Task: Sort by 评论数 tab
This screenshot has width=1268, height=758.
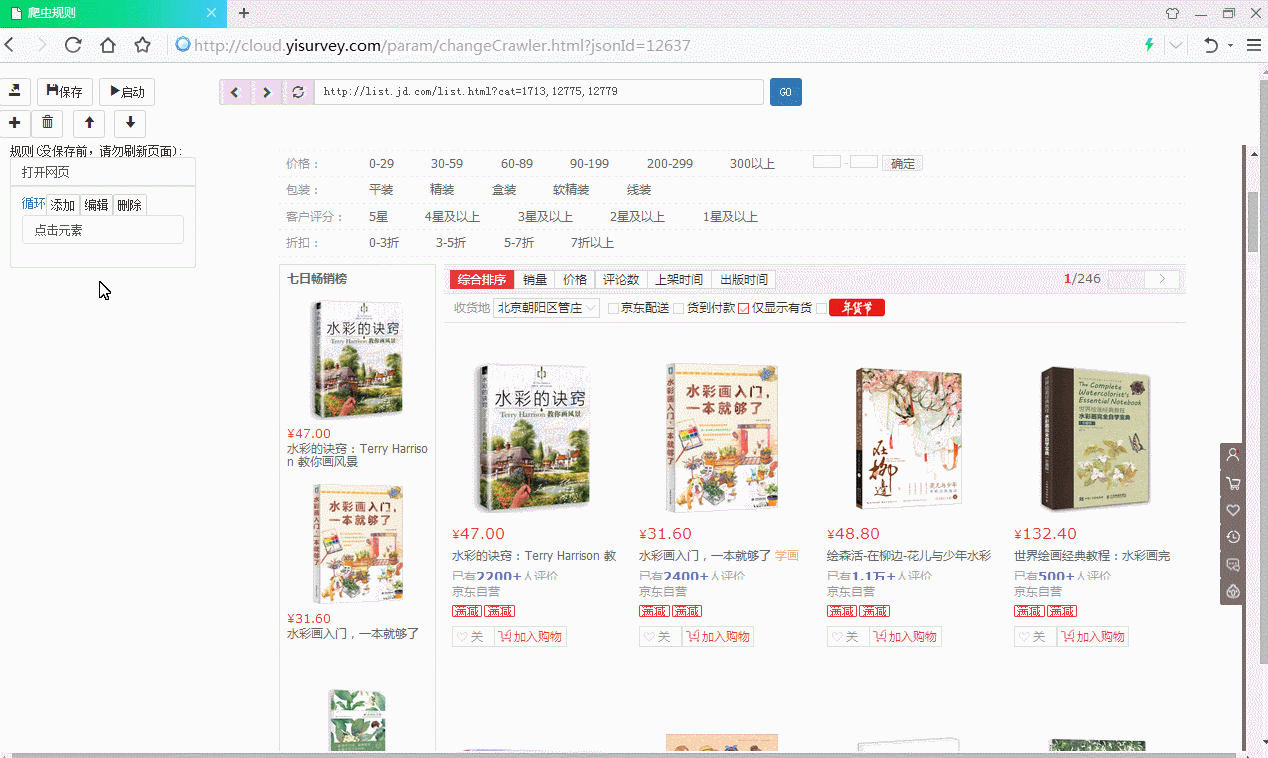Action: [621, 280]
